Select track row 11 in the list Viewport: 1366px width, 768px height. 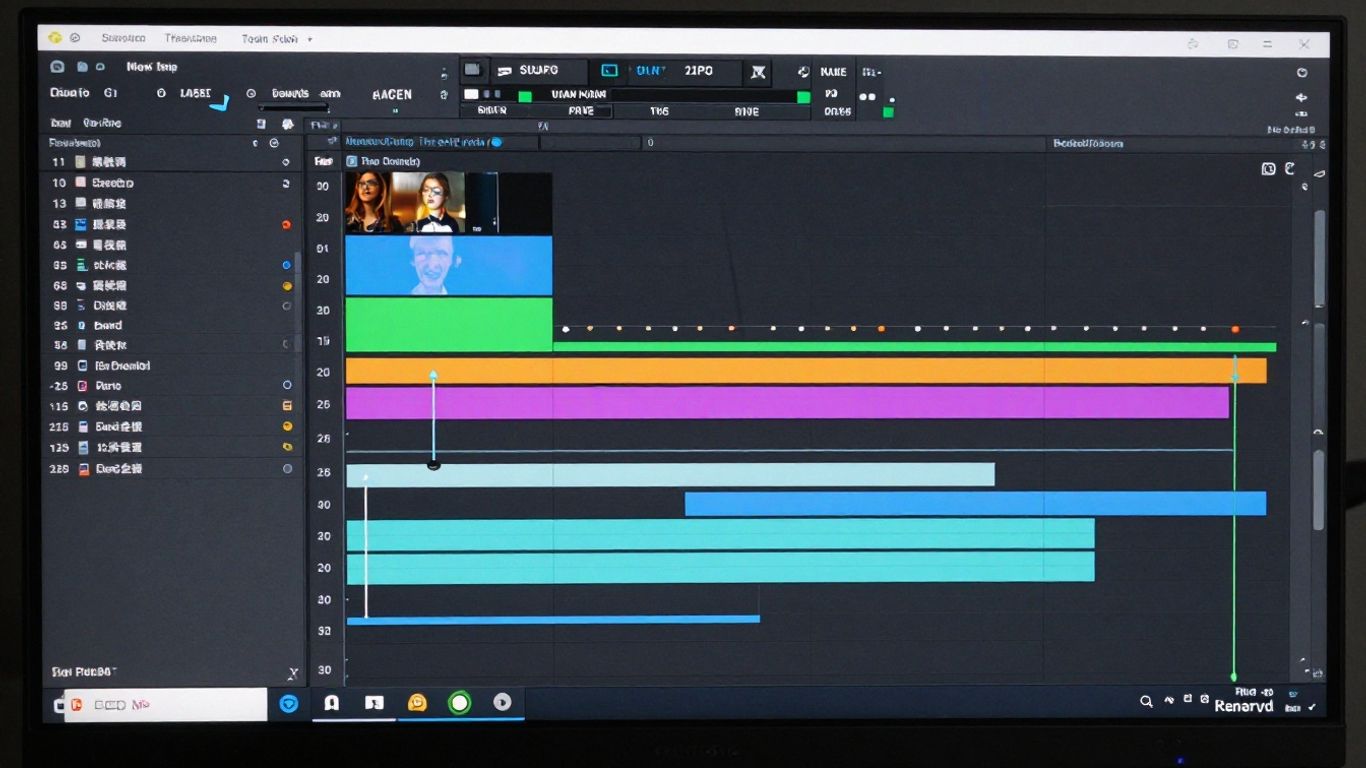pos(172,162)
